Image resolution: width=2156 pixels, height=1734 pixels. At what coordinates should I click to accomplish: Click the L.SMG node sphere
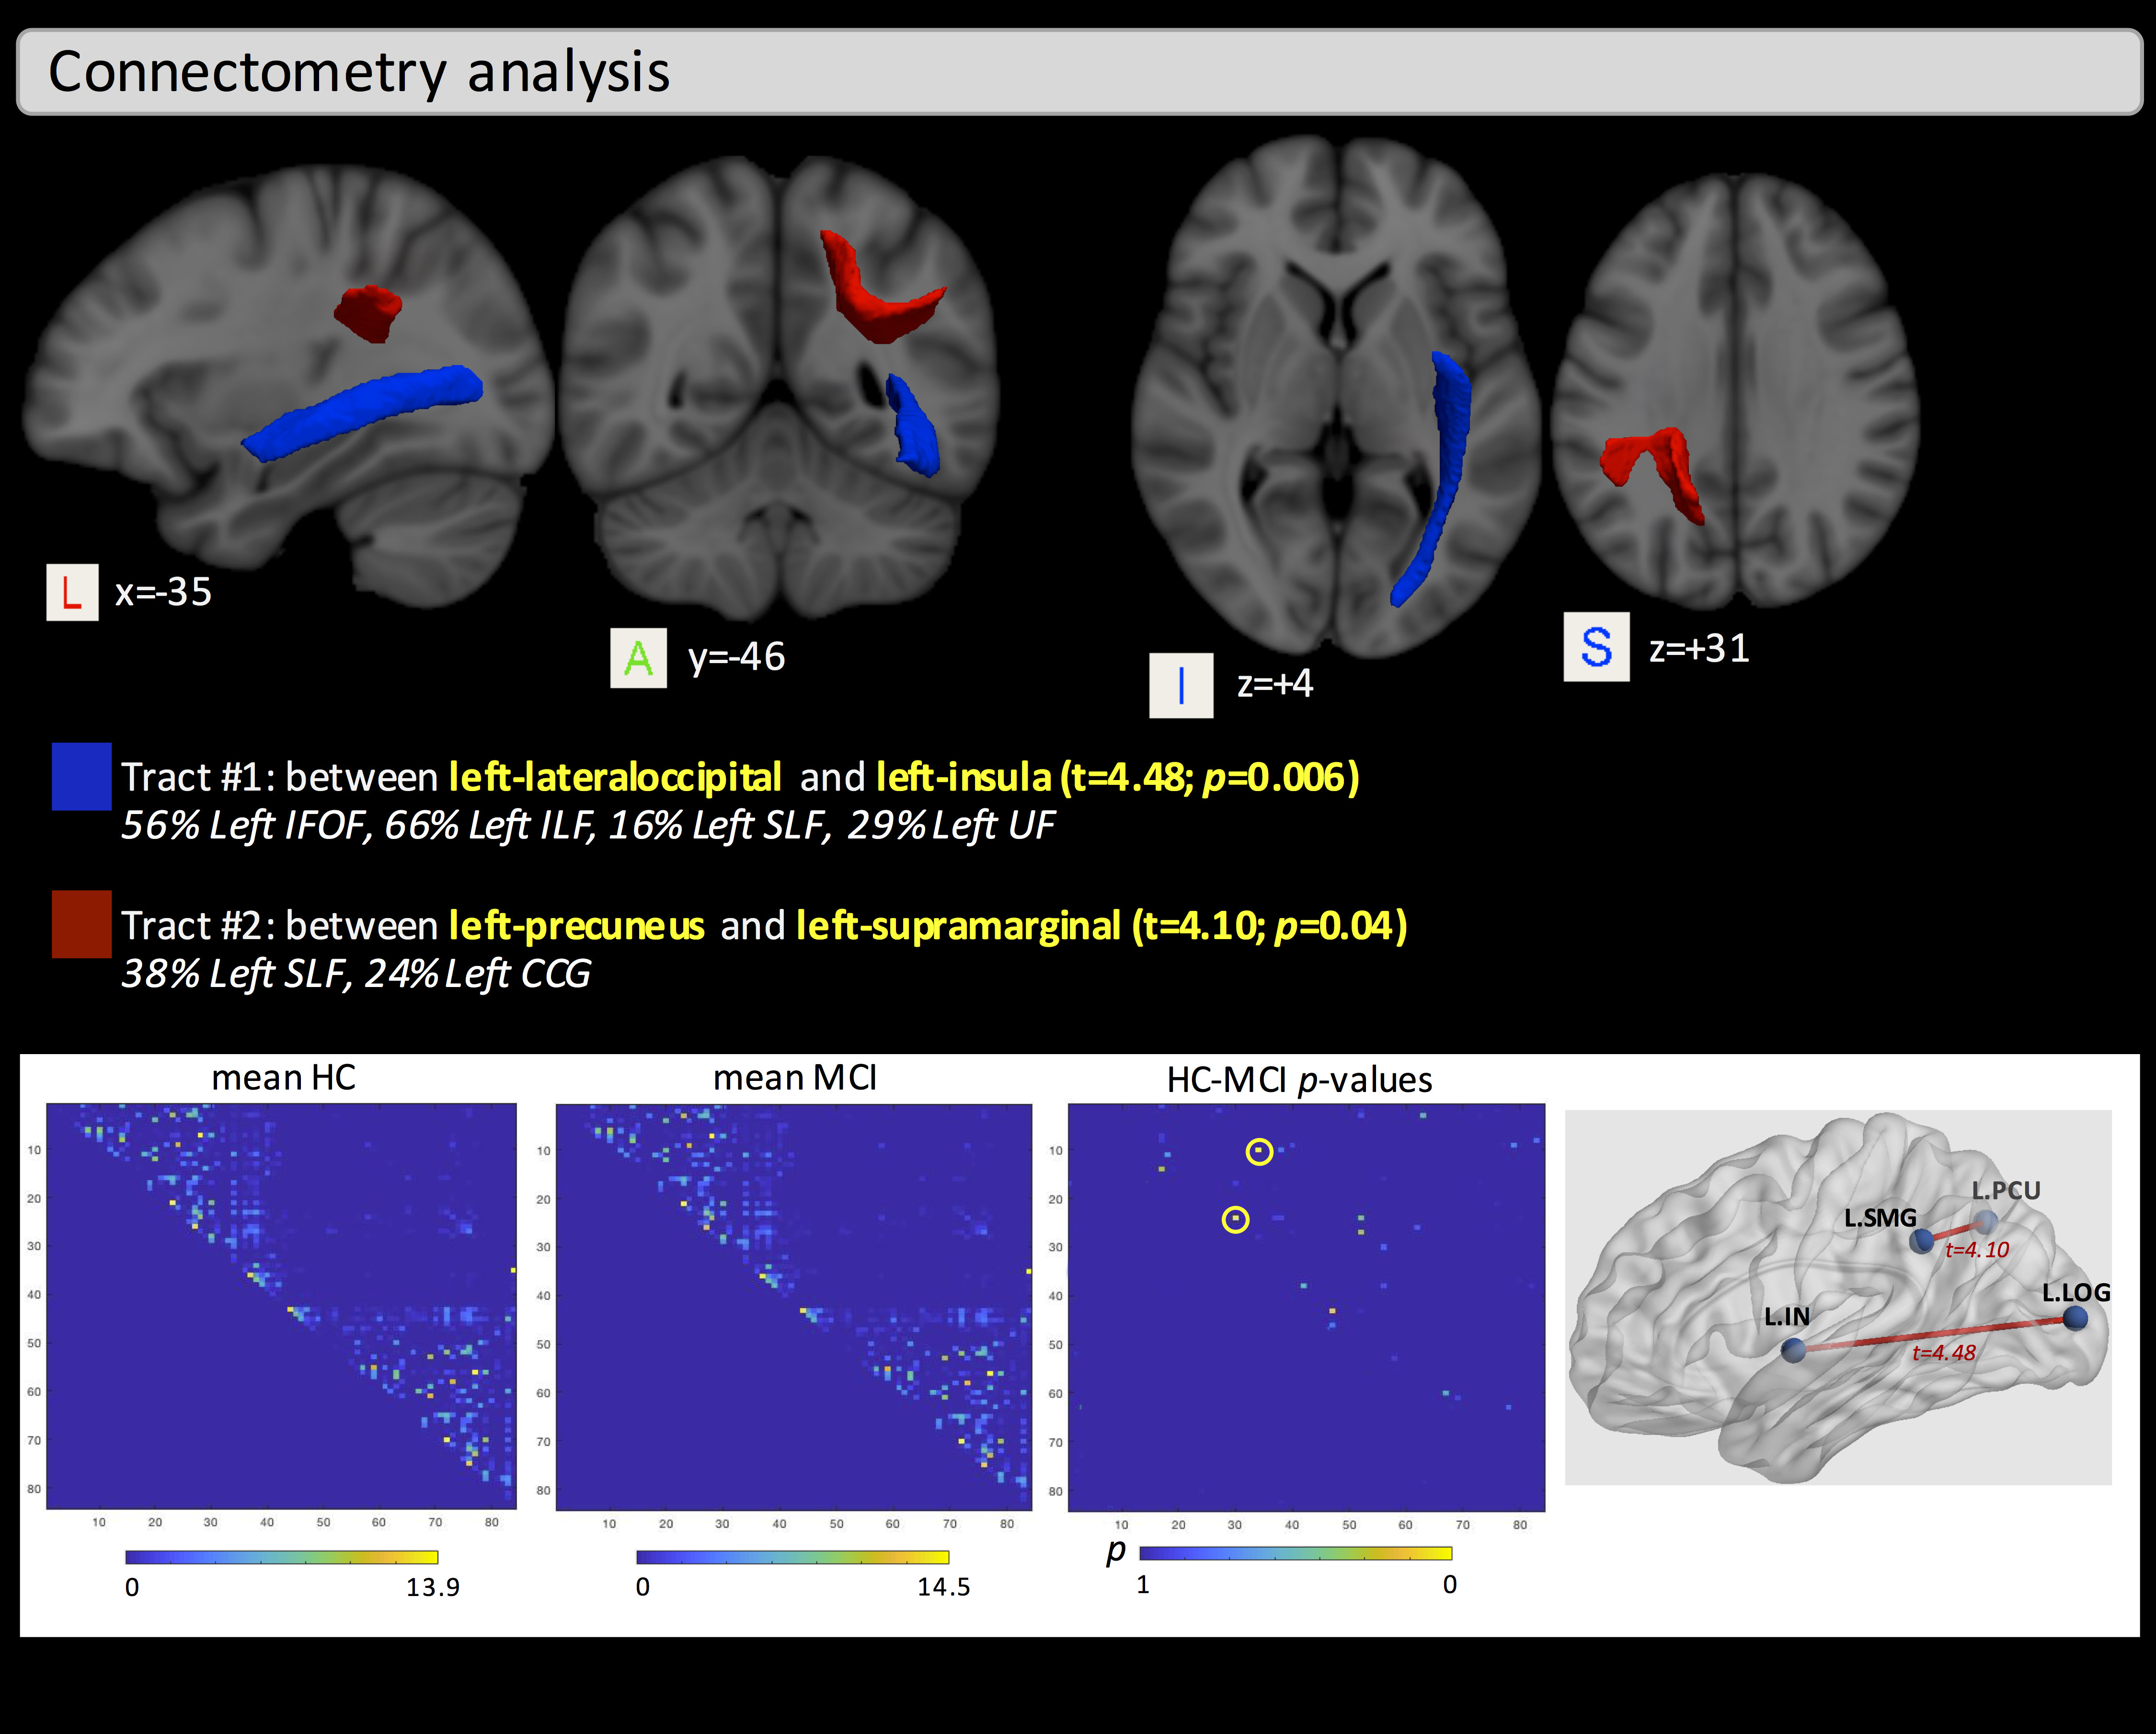(1921, 1241)
